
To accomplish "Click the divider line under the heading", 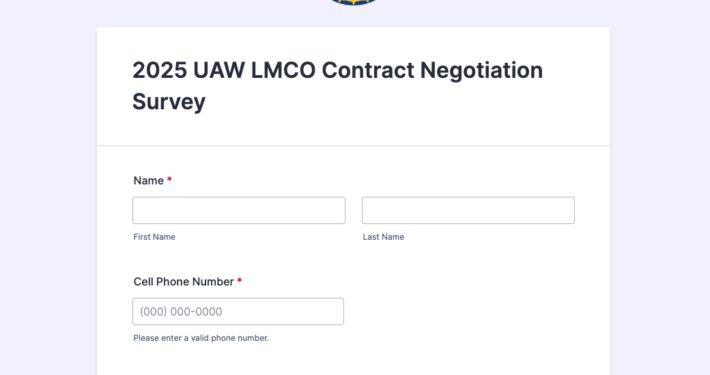I will click(353, 146).
